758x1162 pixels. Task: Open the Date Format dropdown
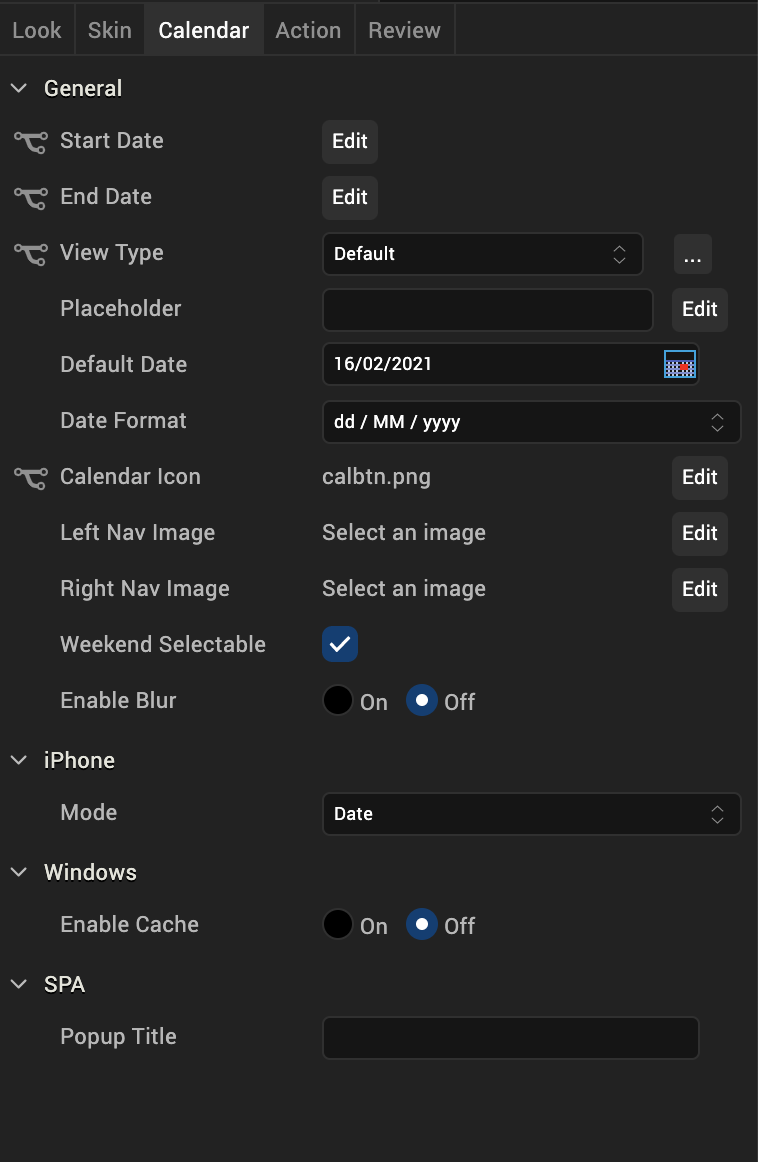coord(531,422)
